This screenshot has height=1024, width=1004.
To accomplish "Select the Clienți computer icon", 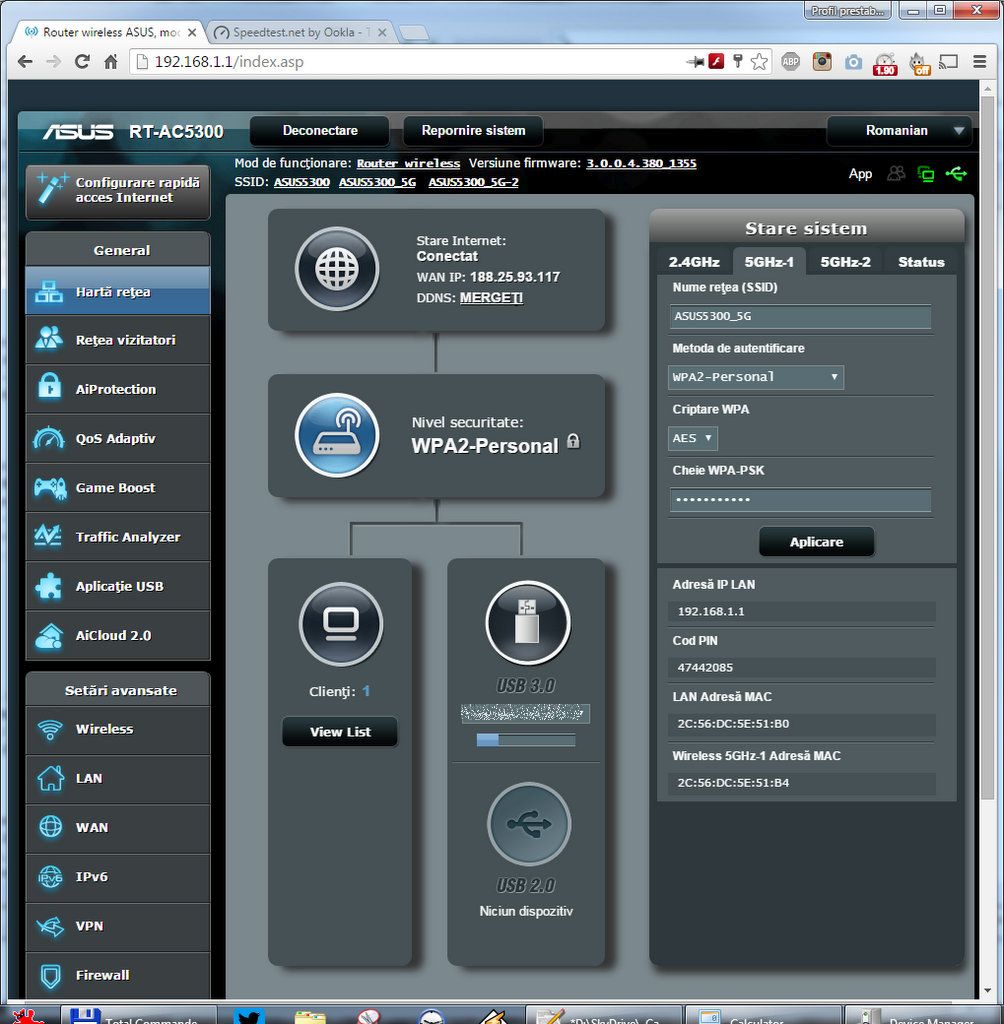I will click(x=341, y=624).
